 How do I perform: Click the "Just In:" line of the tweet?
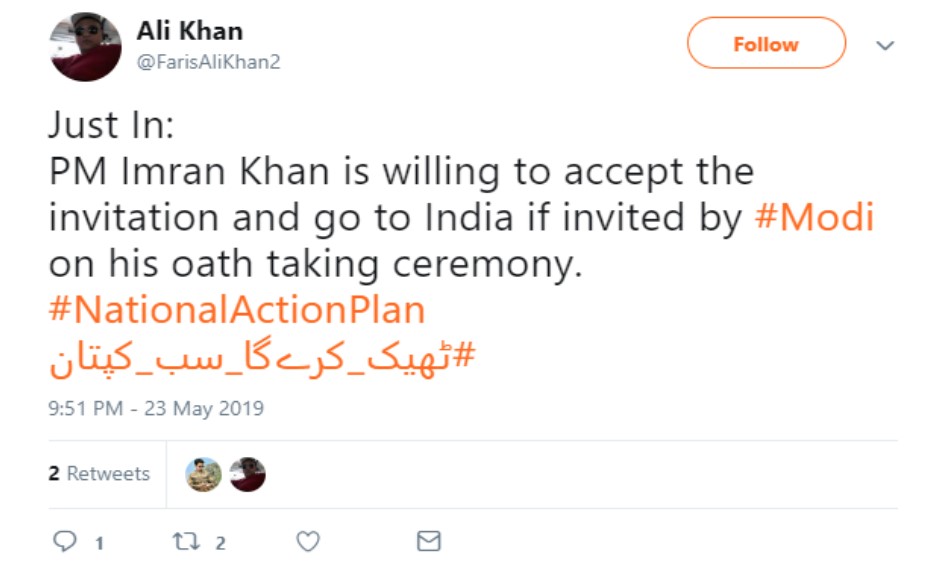pyautogui.click(x=111, y=125)
